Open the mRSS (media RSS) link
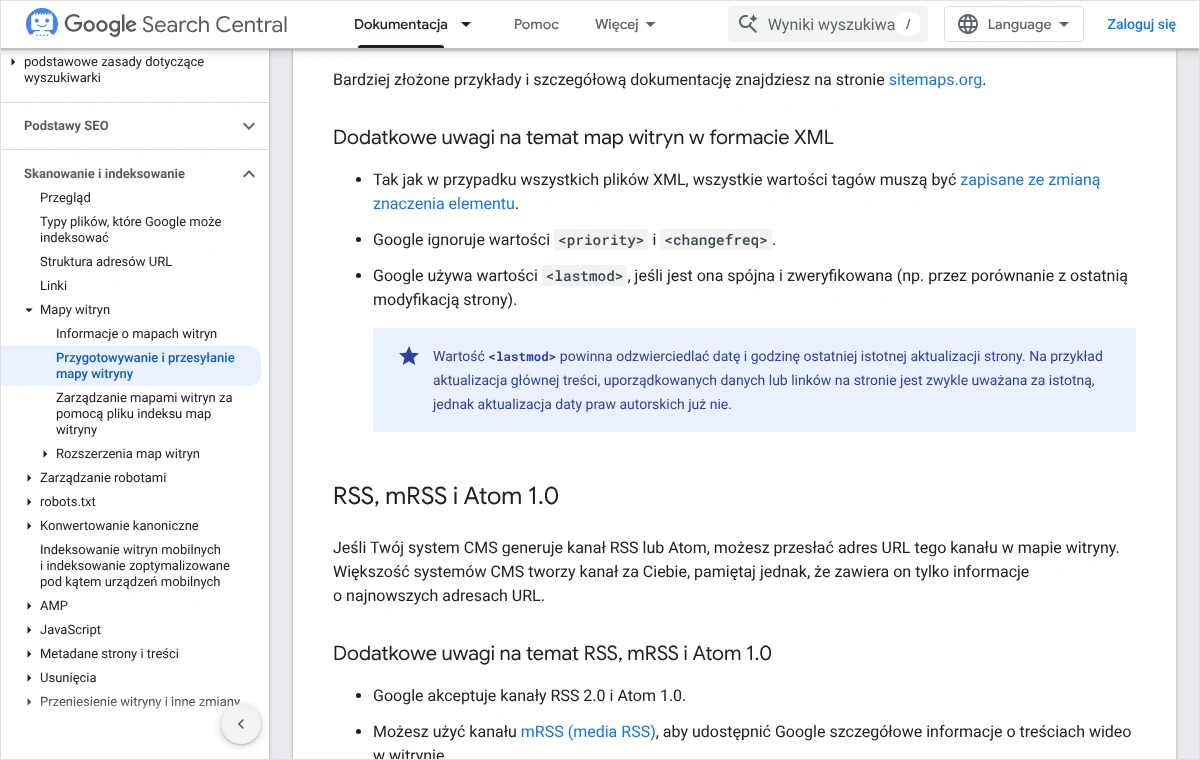 pyautogui.click(x=587, y=732)
